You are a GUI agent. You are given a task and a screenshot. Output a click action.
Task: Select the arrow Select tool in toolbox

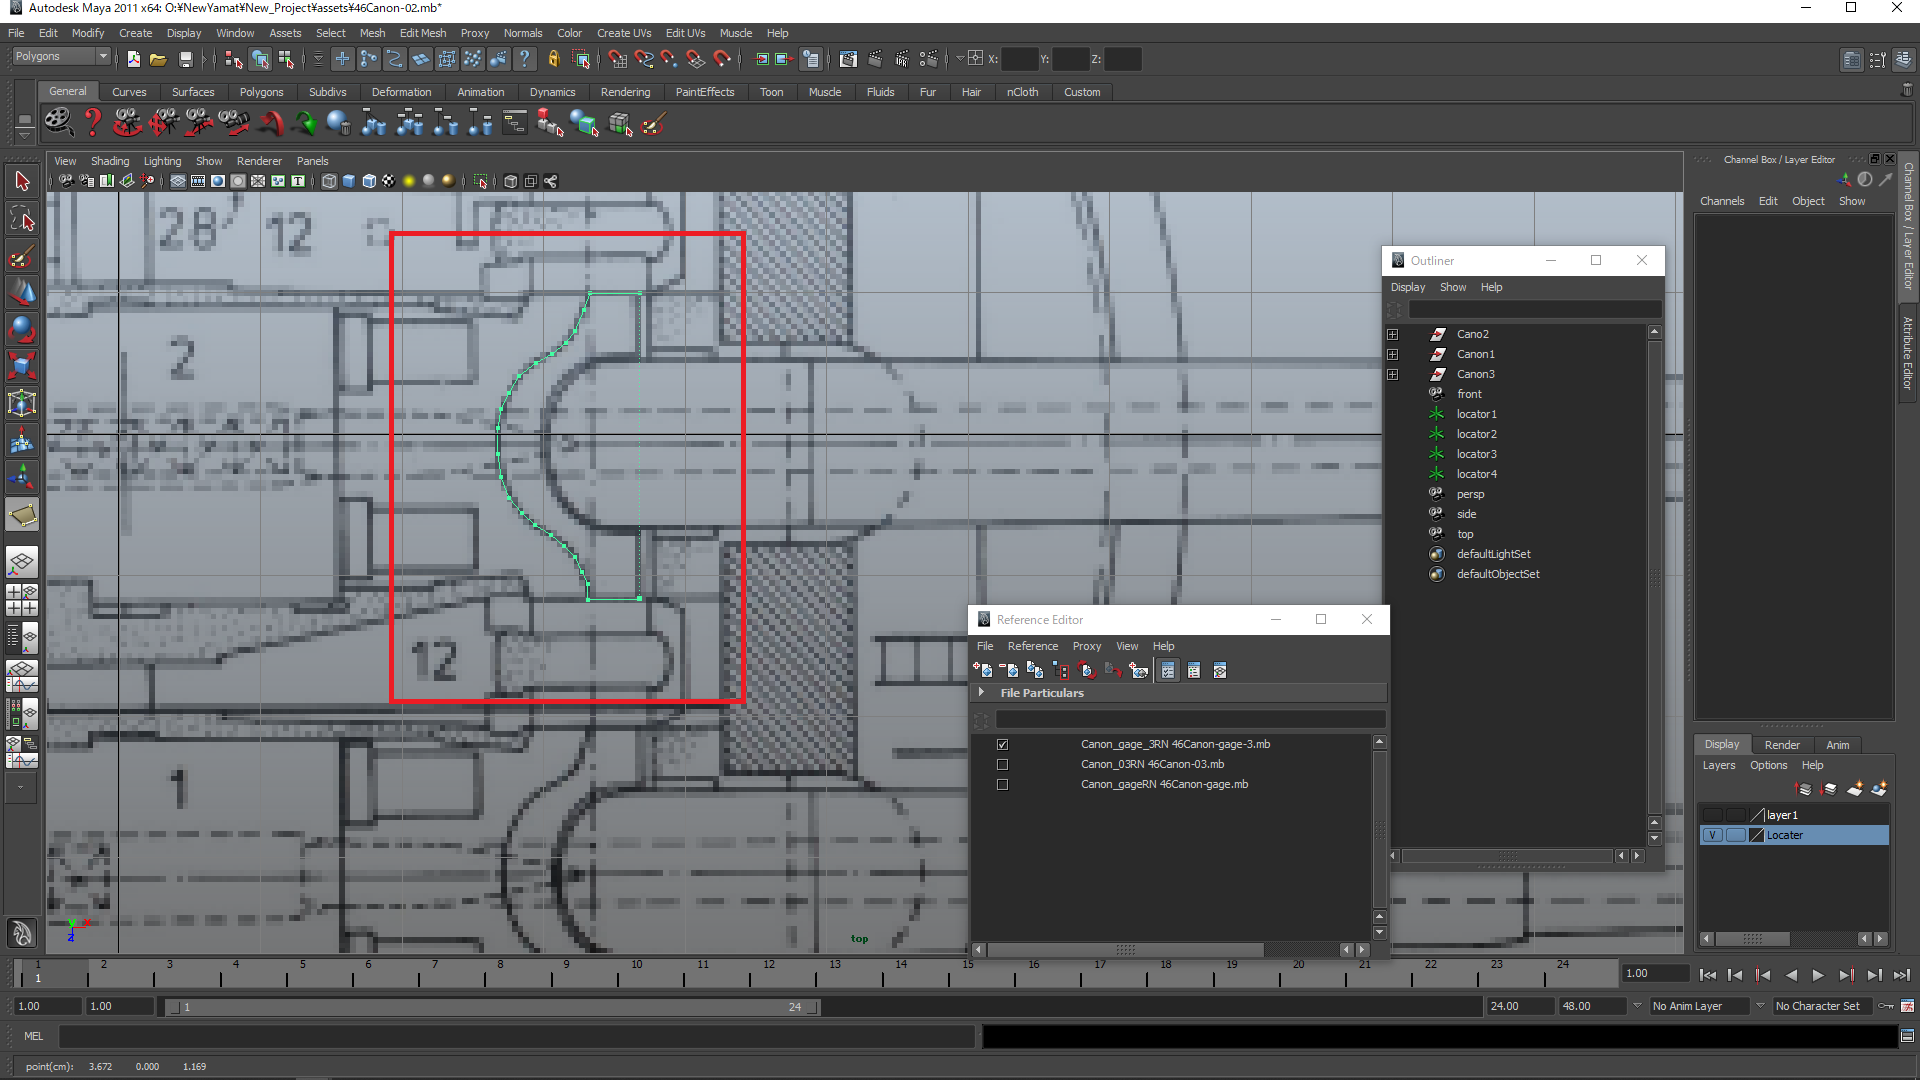pos(22,182)
